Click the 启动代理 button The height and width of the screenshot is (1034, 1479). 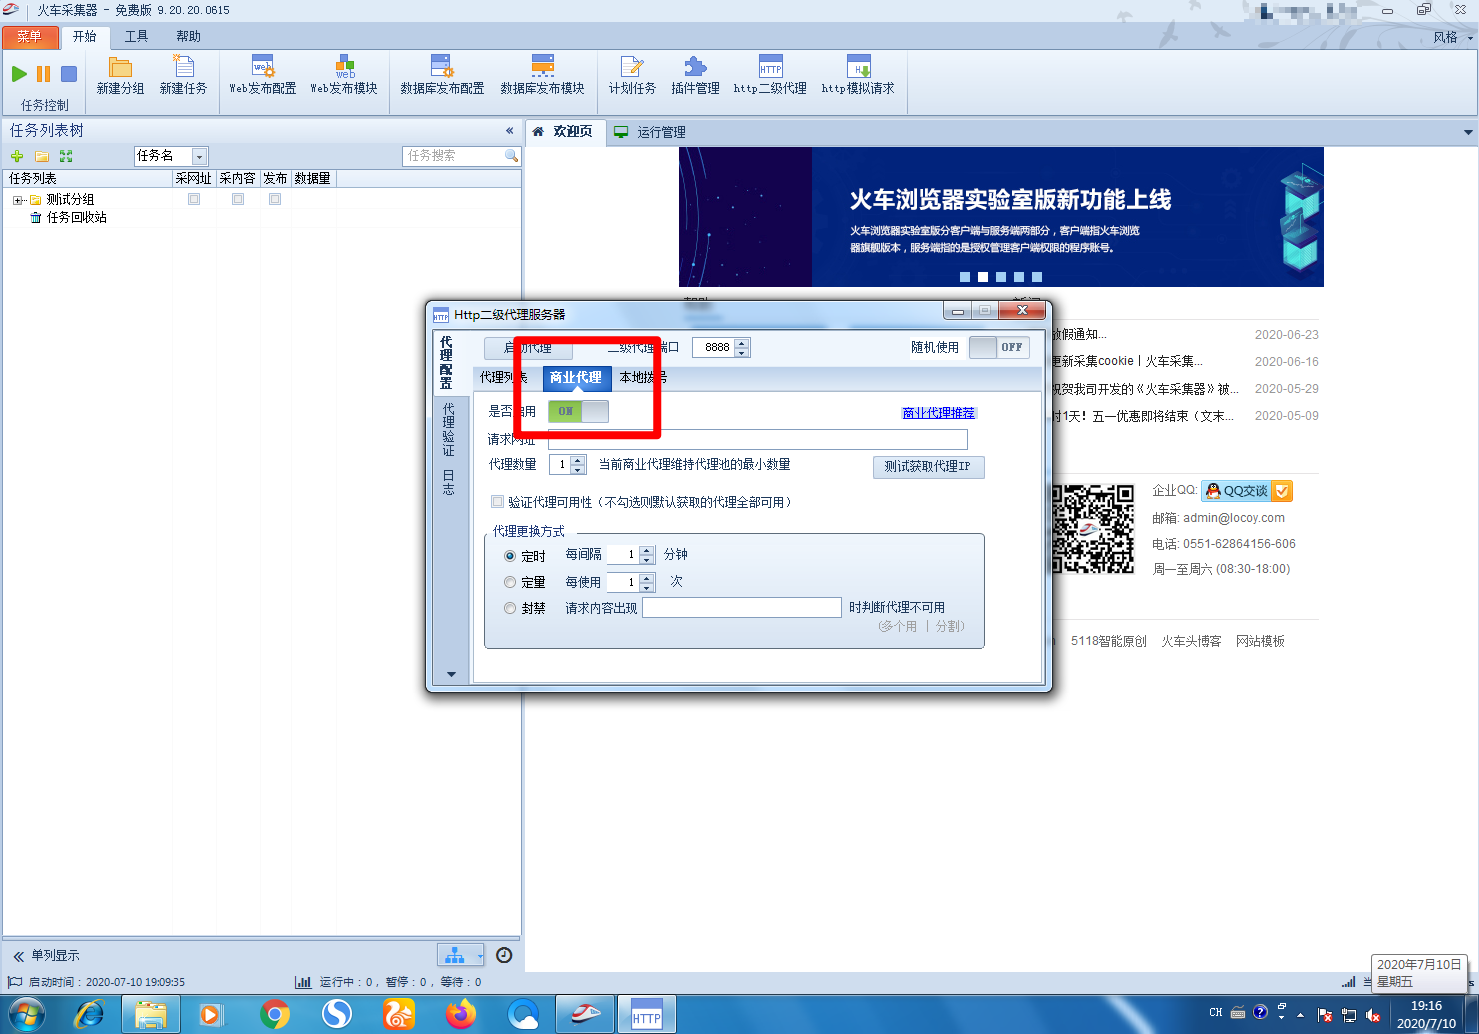pos(529,348)
